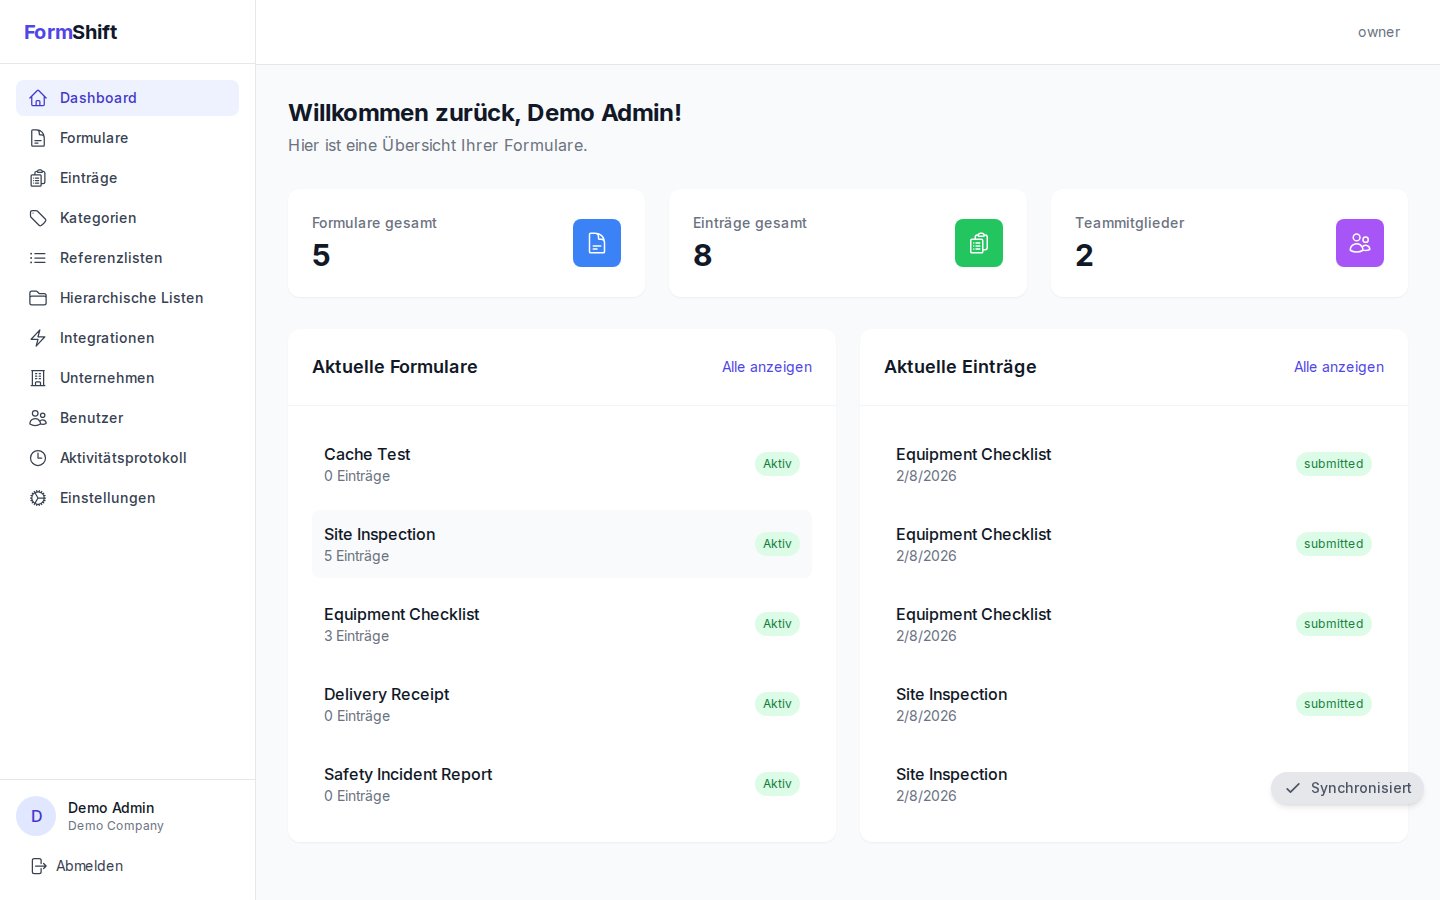Viewport: 1440px width, 900px height.
Task: Open Referenzlisten using the list icon
Action: click(38, 257)
